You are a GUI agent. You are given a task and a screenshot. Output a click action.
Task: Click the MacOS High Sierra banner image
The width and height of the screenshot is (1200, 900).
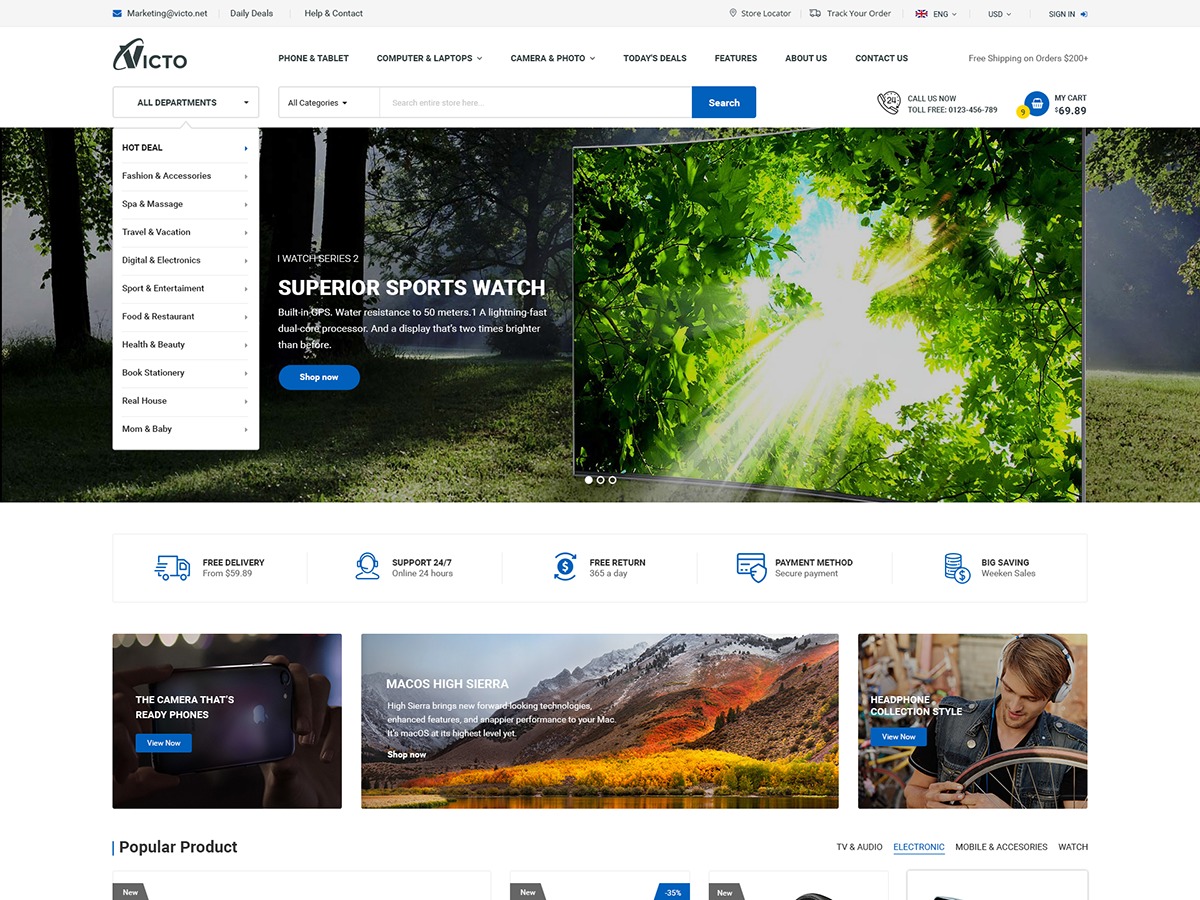(x=600, y=721)
